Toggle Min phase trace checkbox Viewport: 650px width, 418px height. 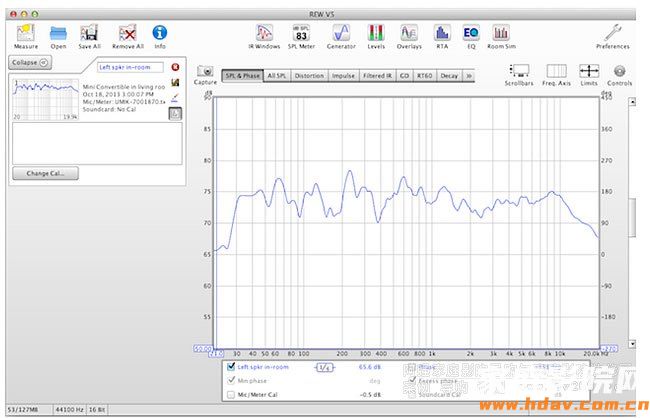[x=231, y=380]
